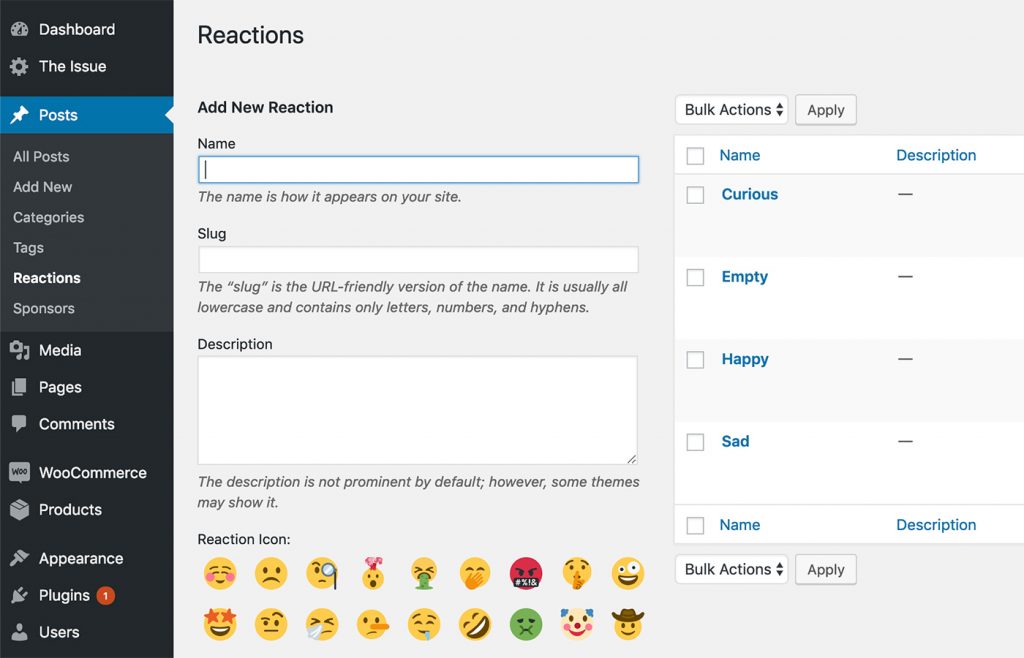Open the Plugins menu in the sidebar
This screenshot has height=658, width=1024.
pyautogui.click(x=64, y=595)
